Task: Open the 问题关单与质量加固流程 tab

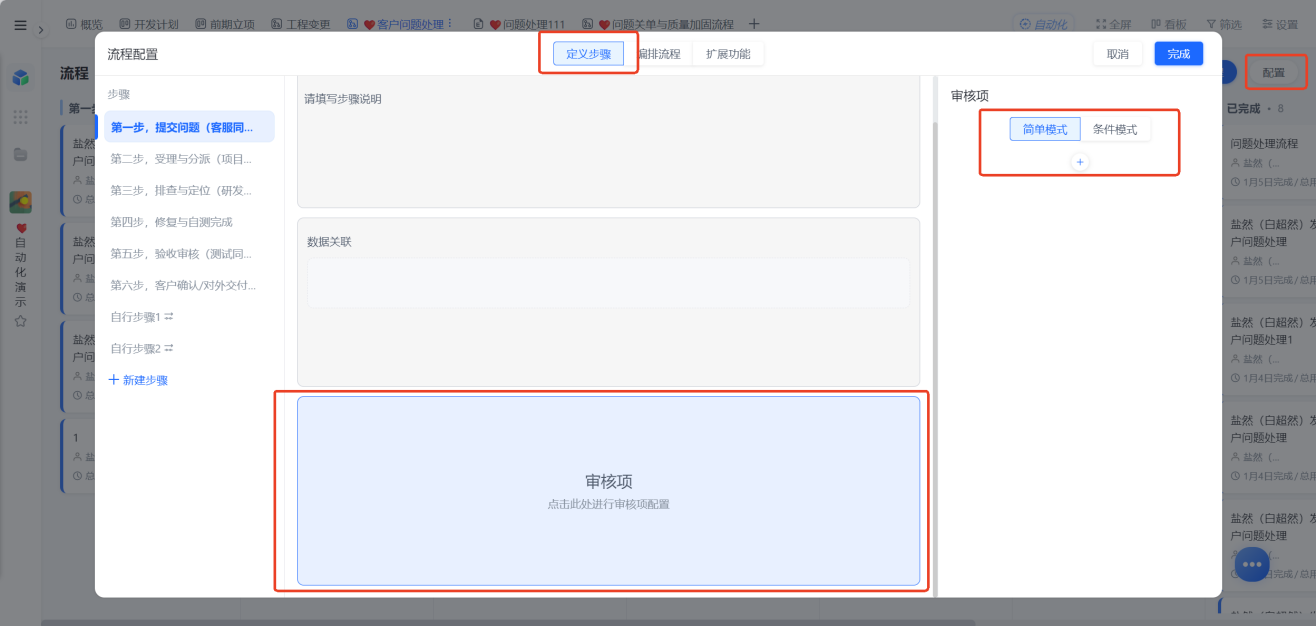Action: (x=657, y=24)
